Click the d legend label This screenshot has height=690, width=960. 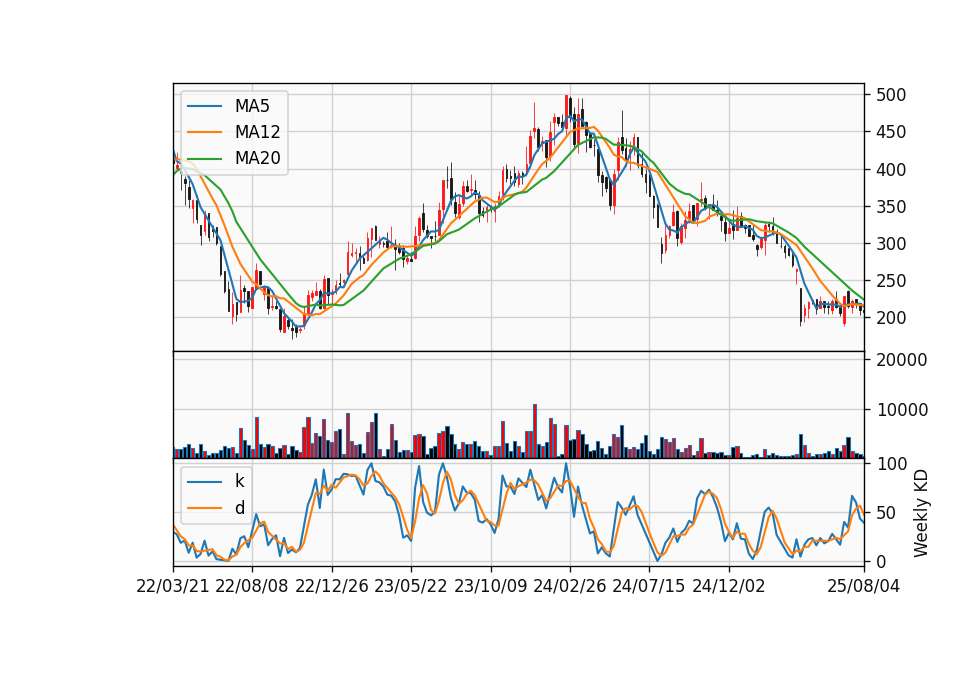click(x=239, y=508)
